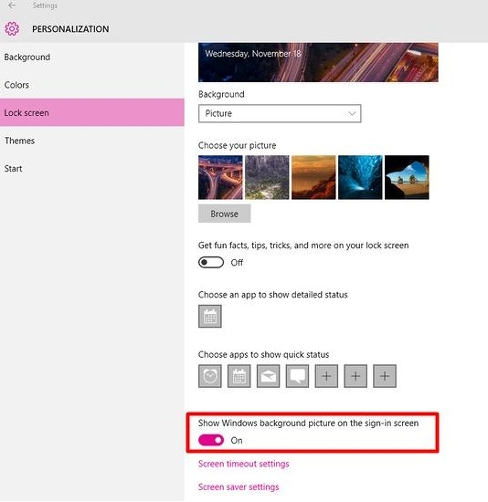Choose the beach cave lock screen picture

click(x=407, y=177)
